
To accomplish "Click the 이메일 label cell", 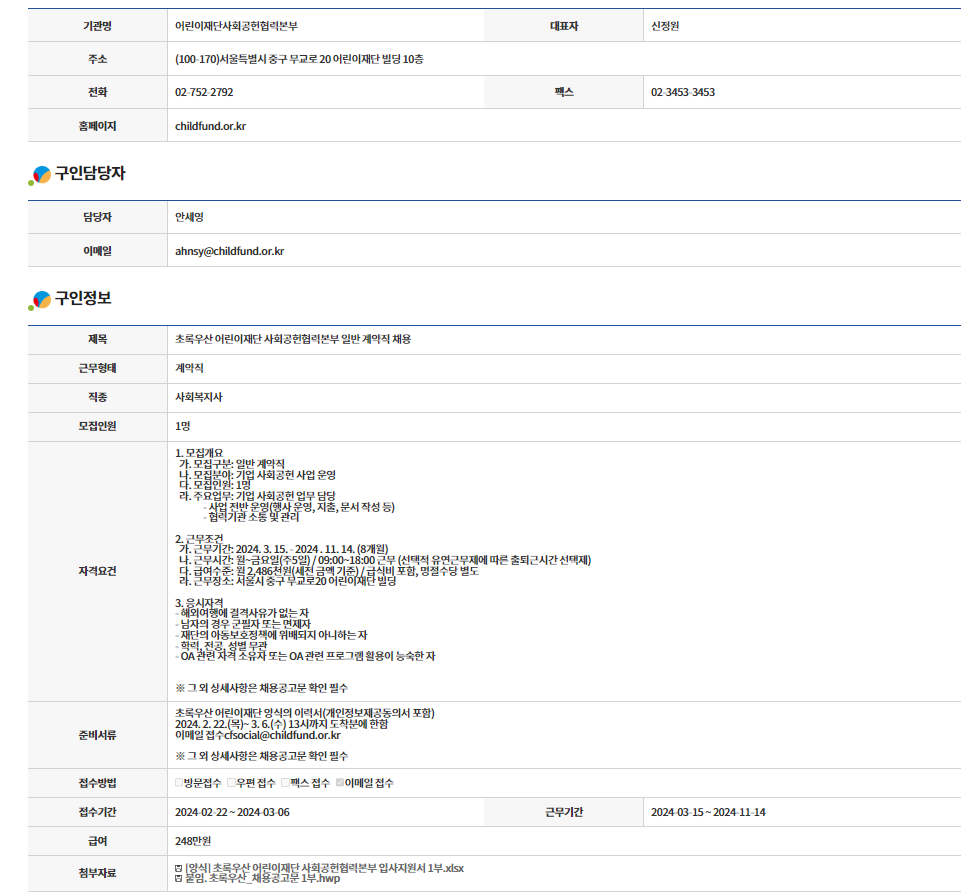I will coord(98,251).
